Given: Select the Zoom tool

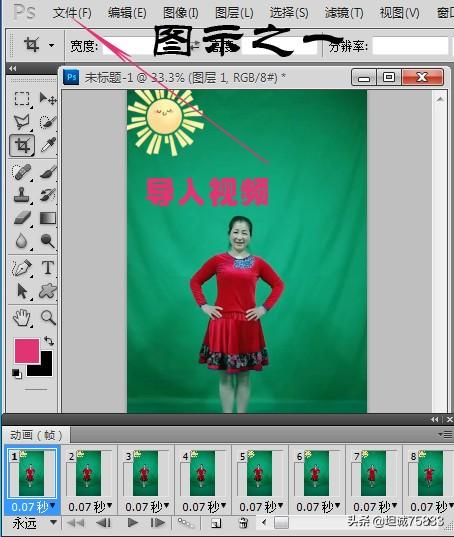Looking at the screenshot, I should (48, 317).
